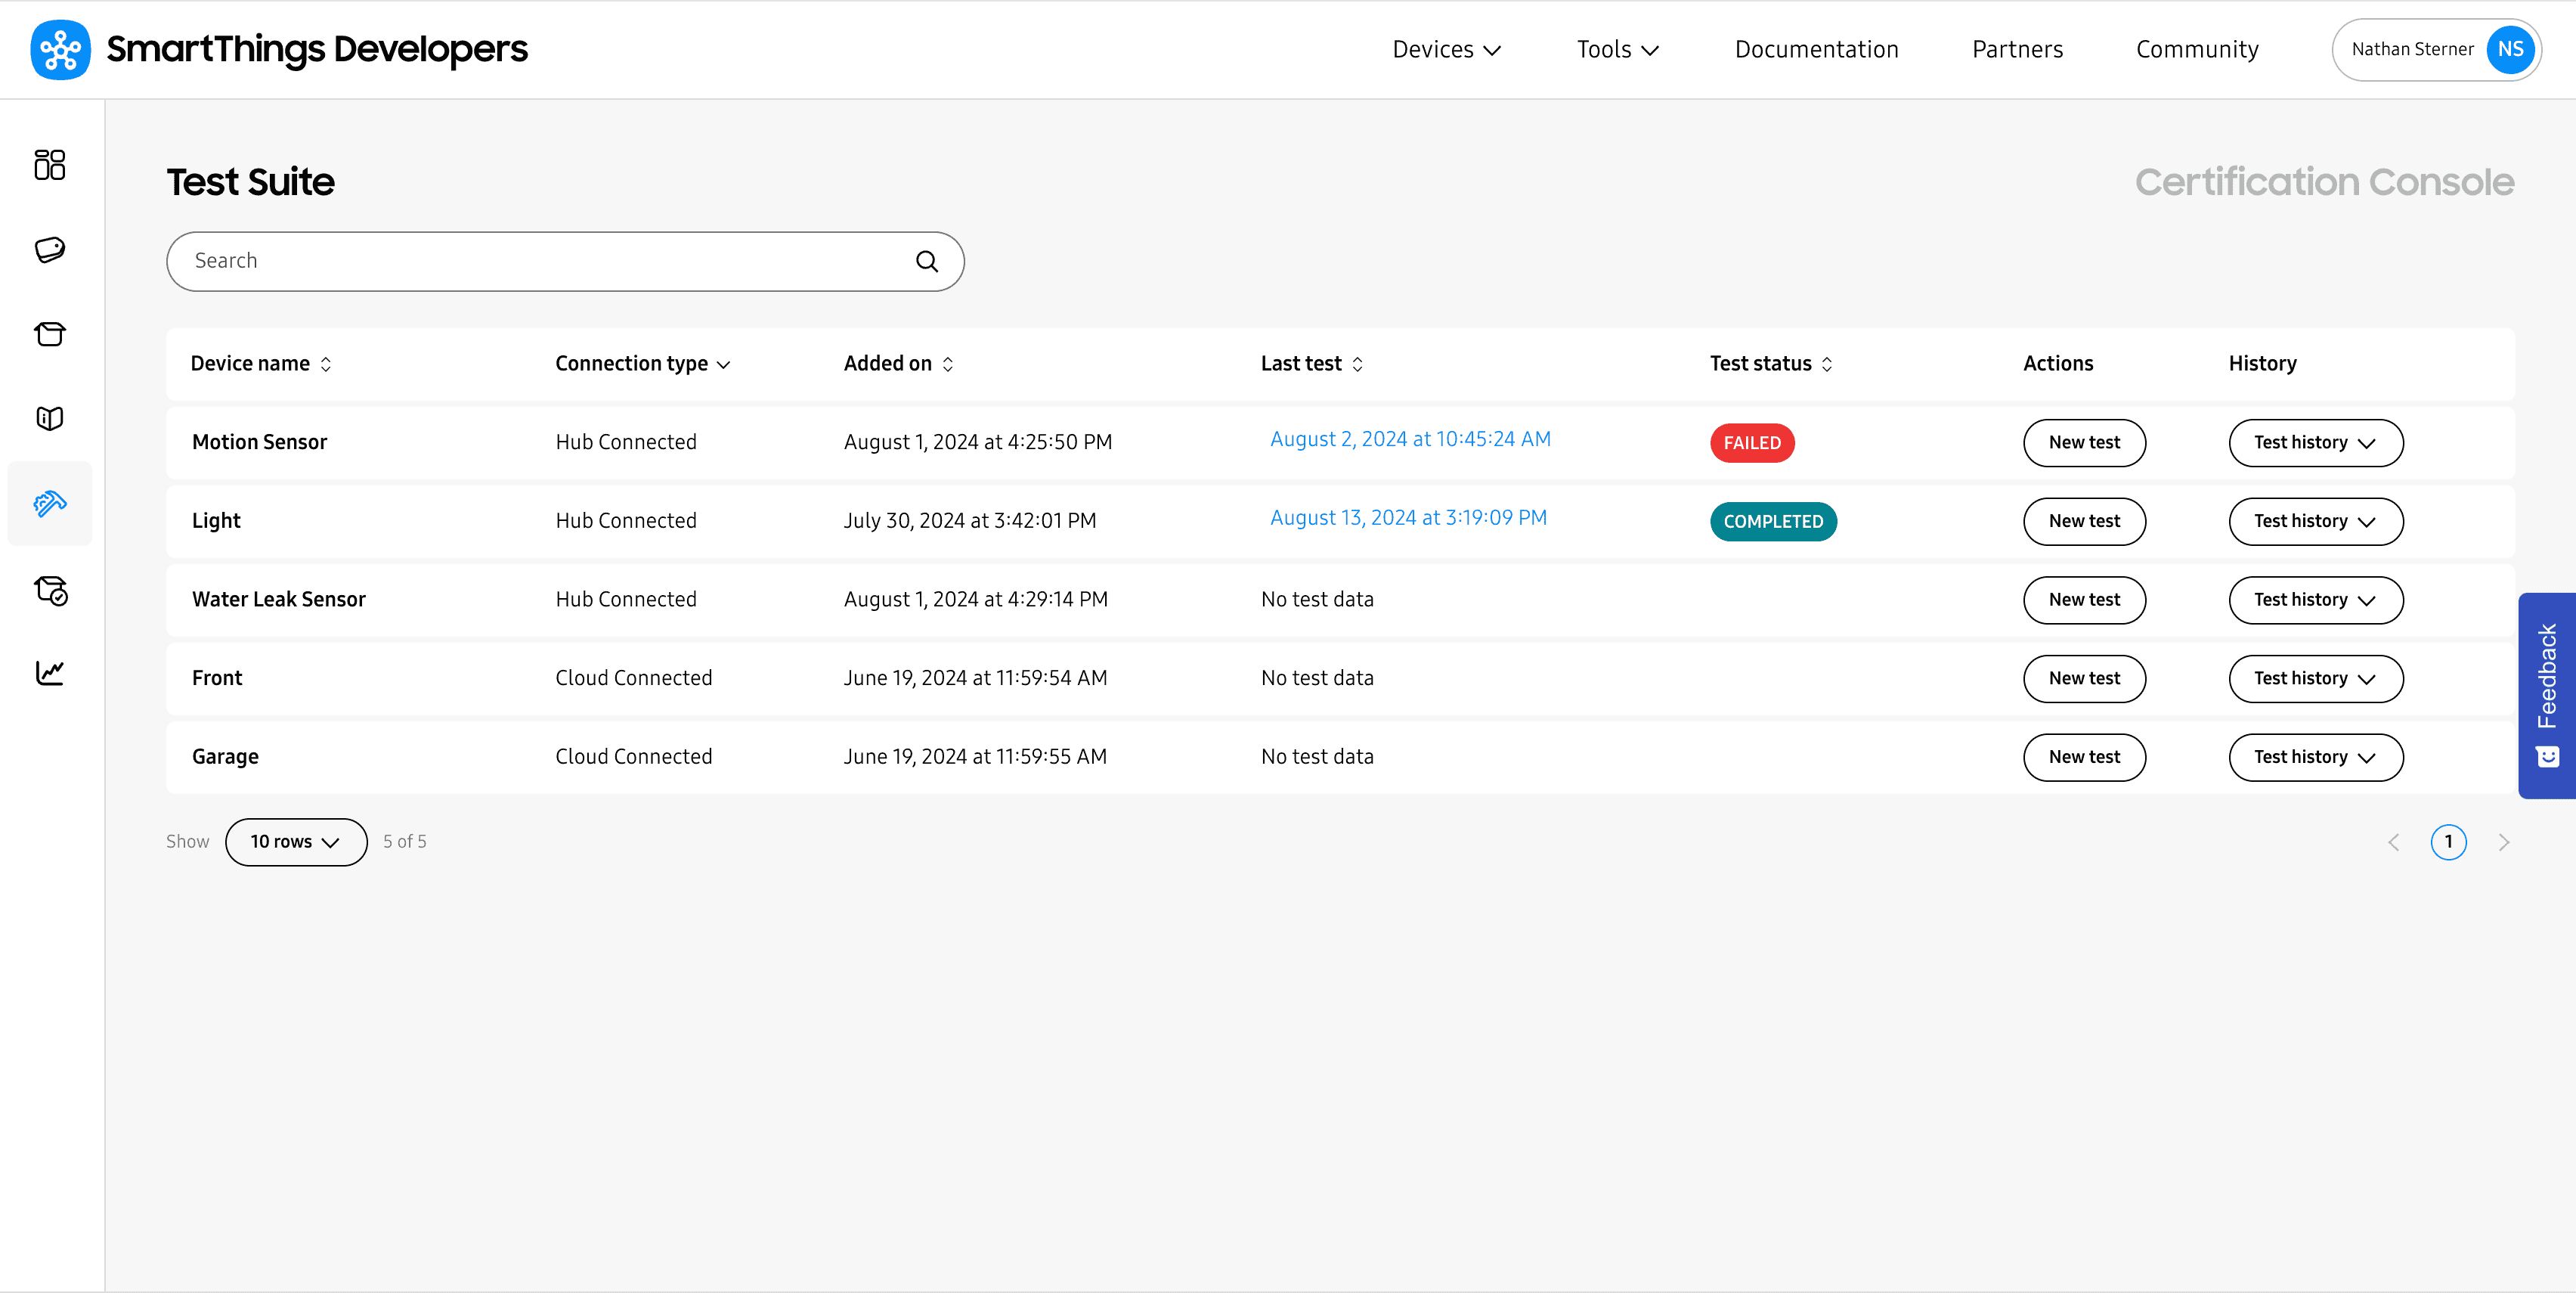Image resolution: width=2576 pixels, height=1293 pixels.
Task: Select the Light device name
Action: [216, 521]
